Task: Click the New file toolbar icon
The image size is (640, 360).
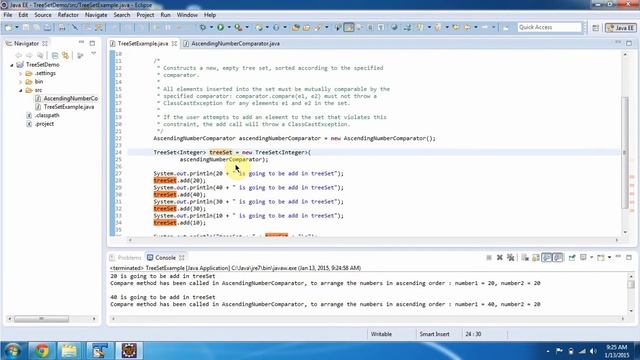Action: point(8,27)
